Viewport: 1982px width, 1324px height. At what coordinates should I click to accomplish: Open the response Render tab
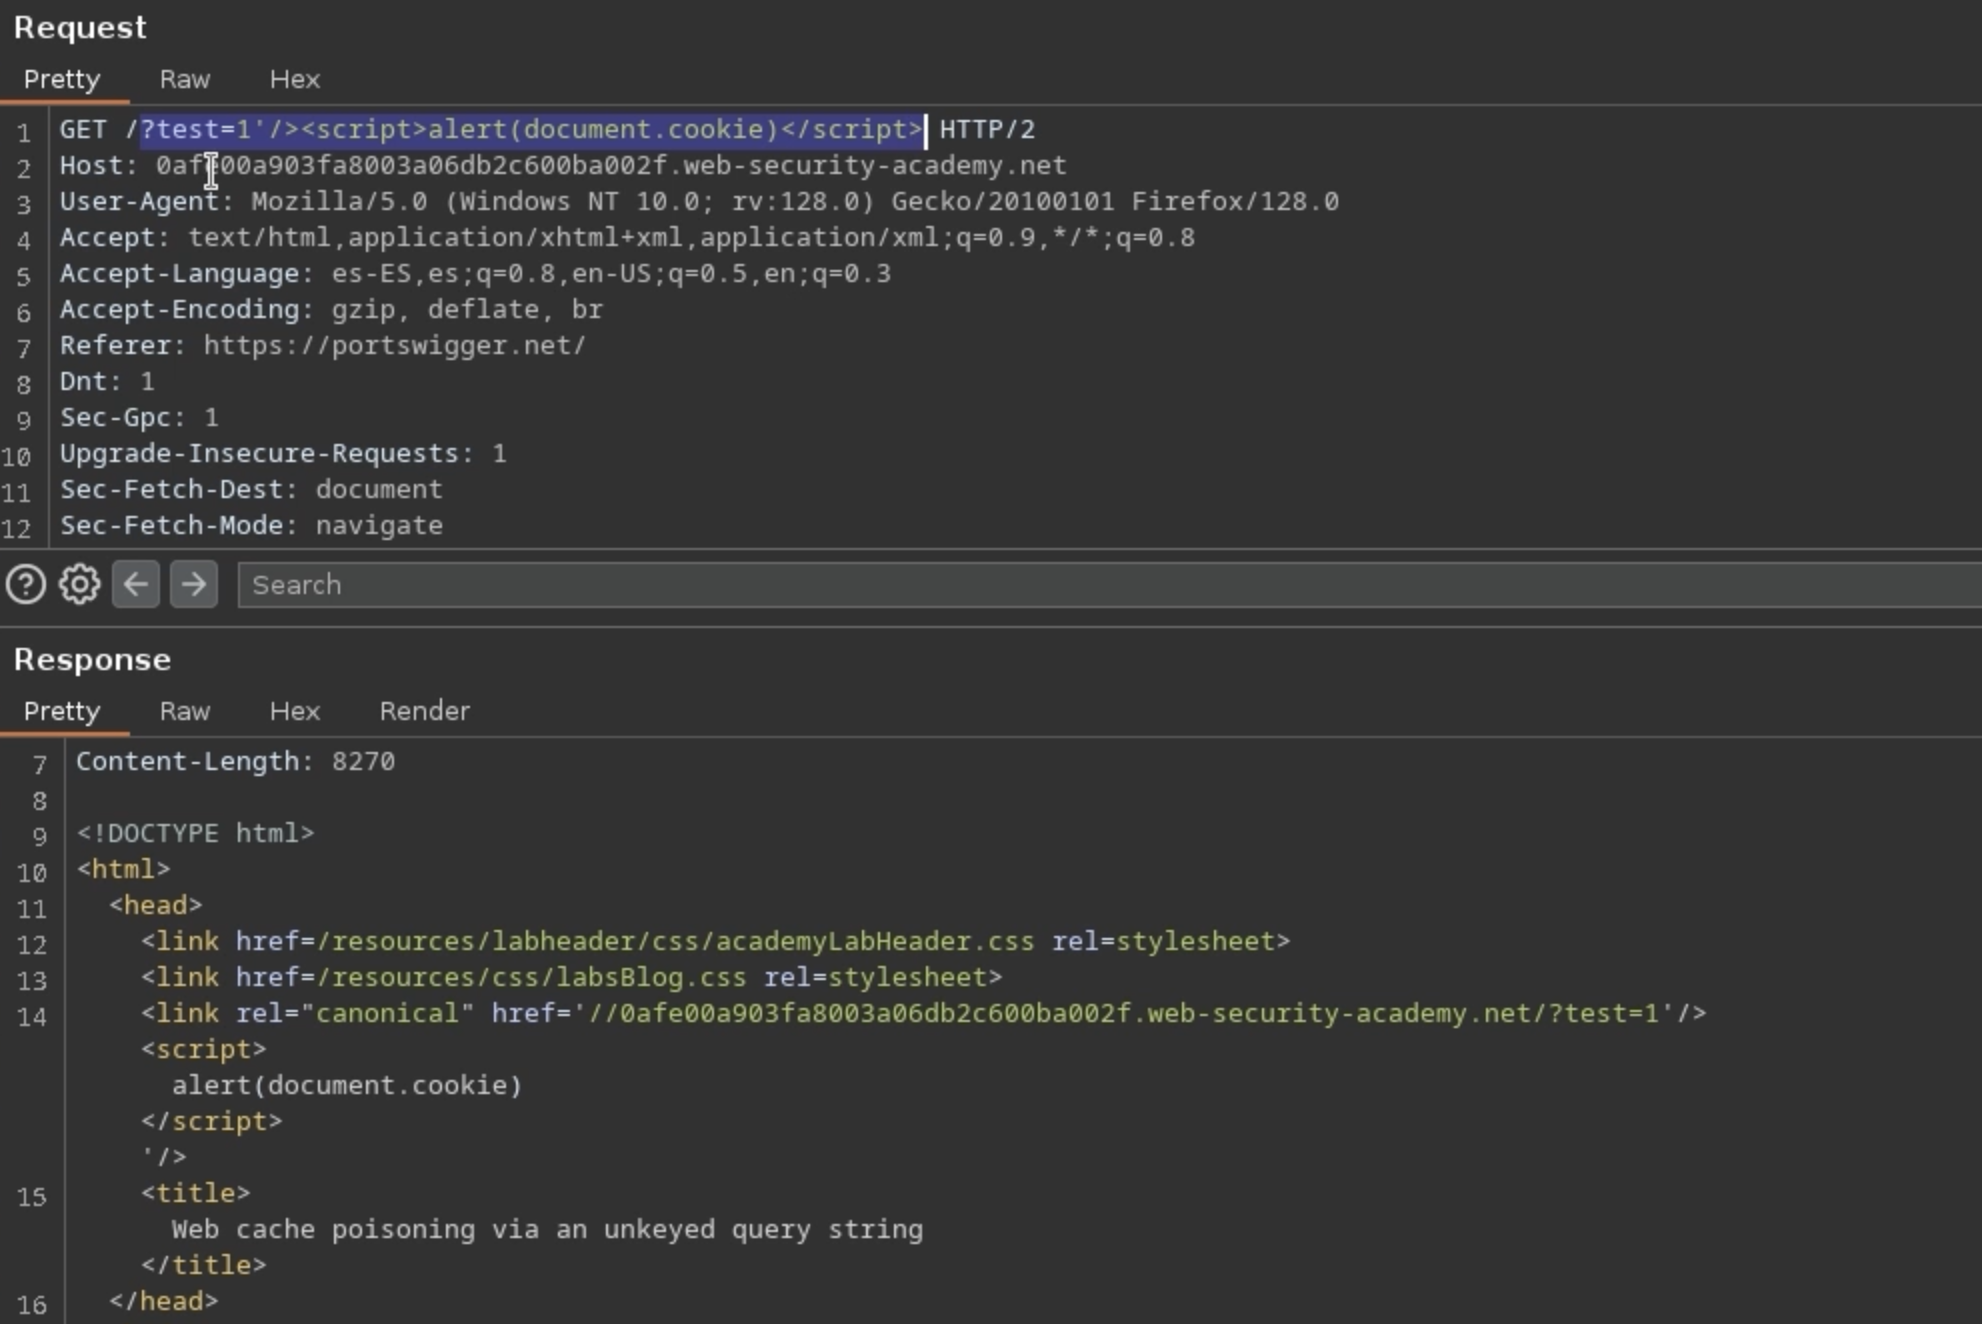[x=424, y=711]
